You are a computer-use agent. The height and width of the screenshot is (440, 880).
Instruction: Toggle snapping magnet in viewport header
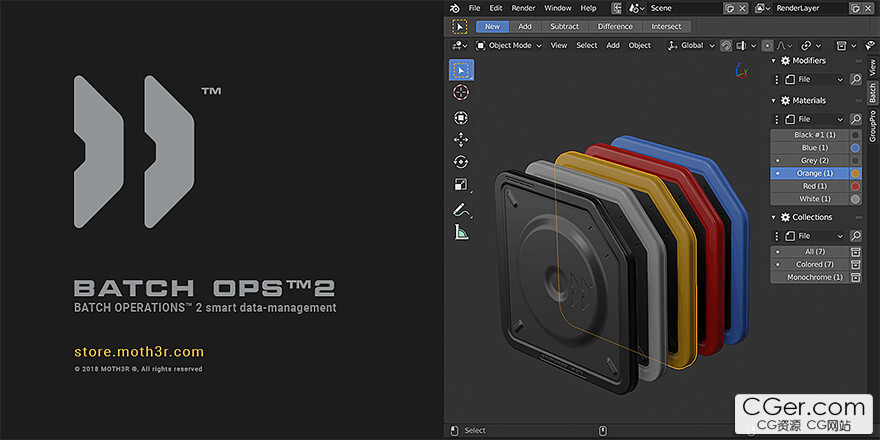click(726, 46)
